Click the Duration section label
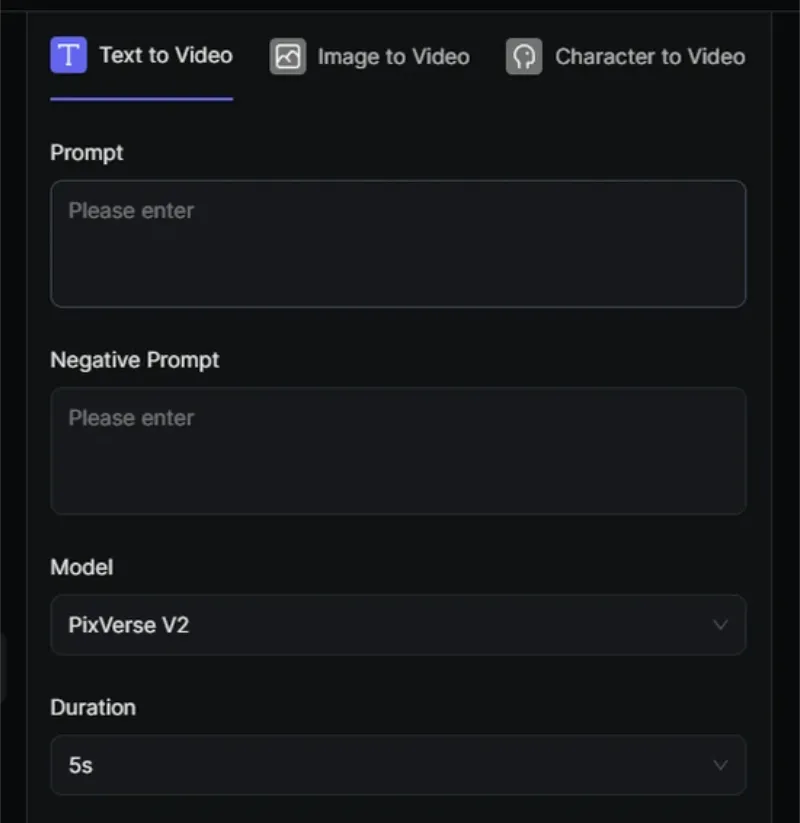This screenshot has width=800, height=823. 93,708
